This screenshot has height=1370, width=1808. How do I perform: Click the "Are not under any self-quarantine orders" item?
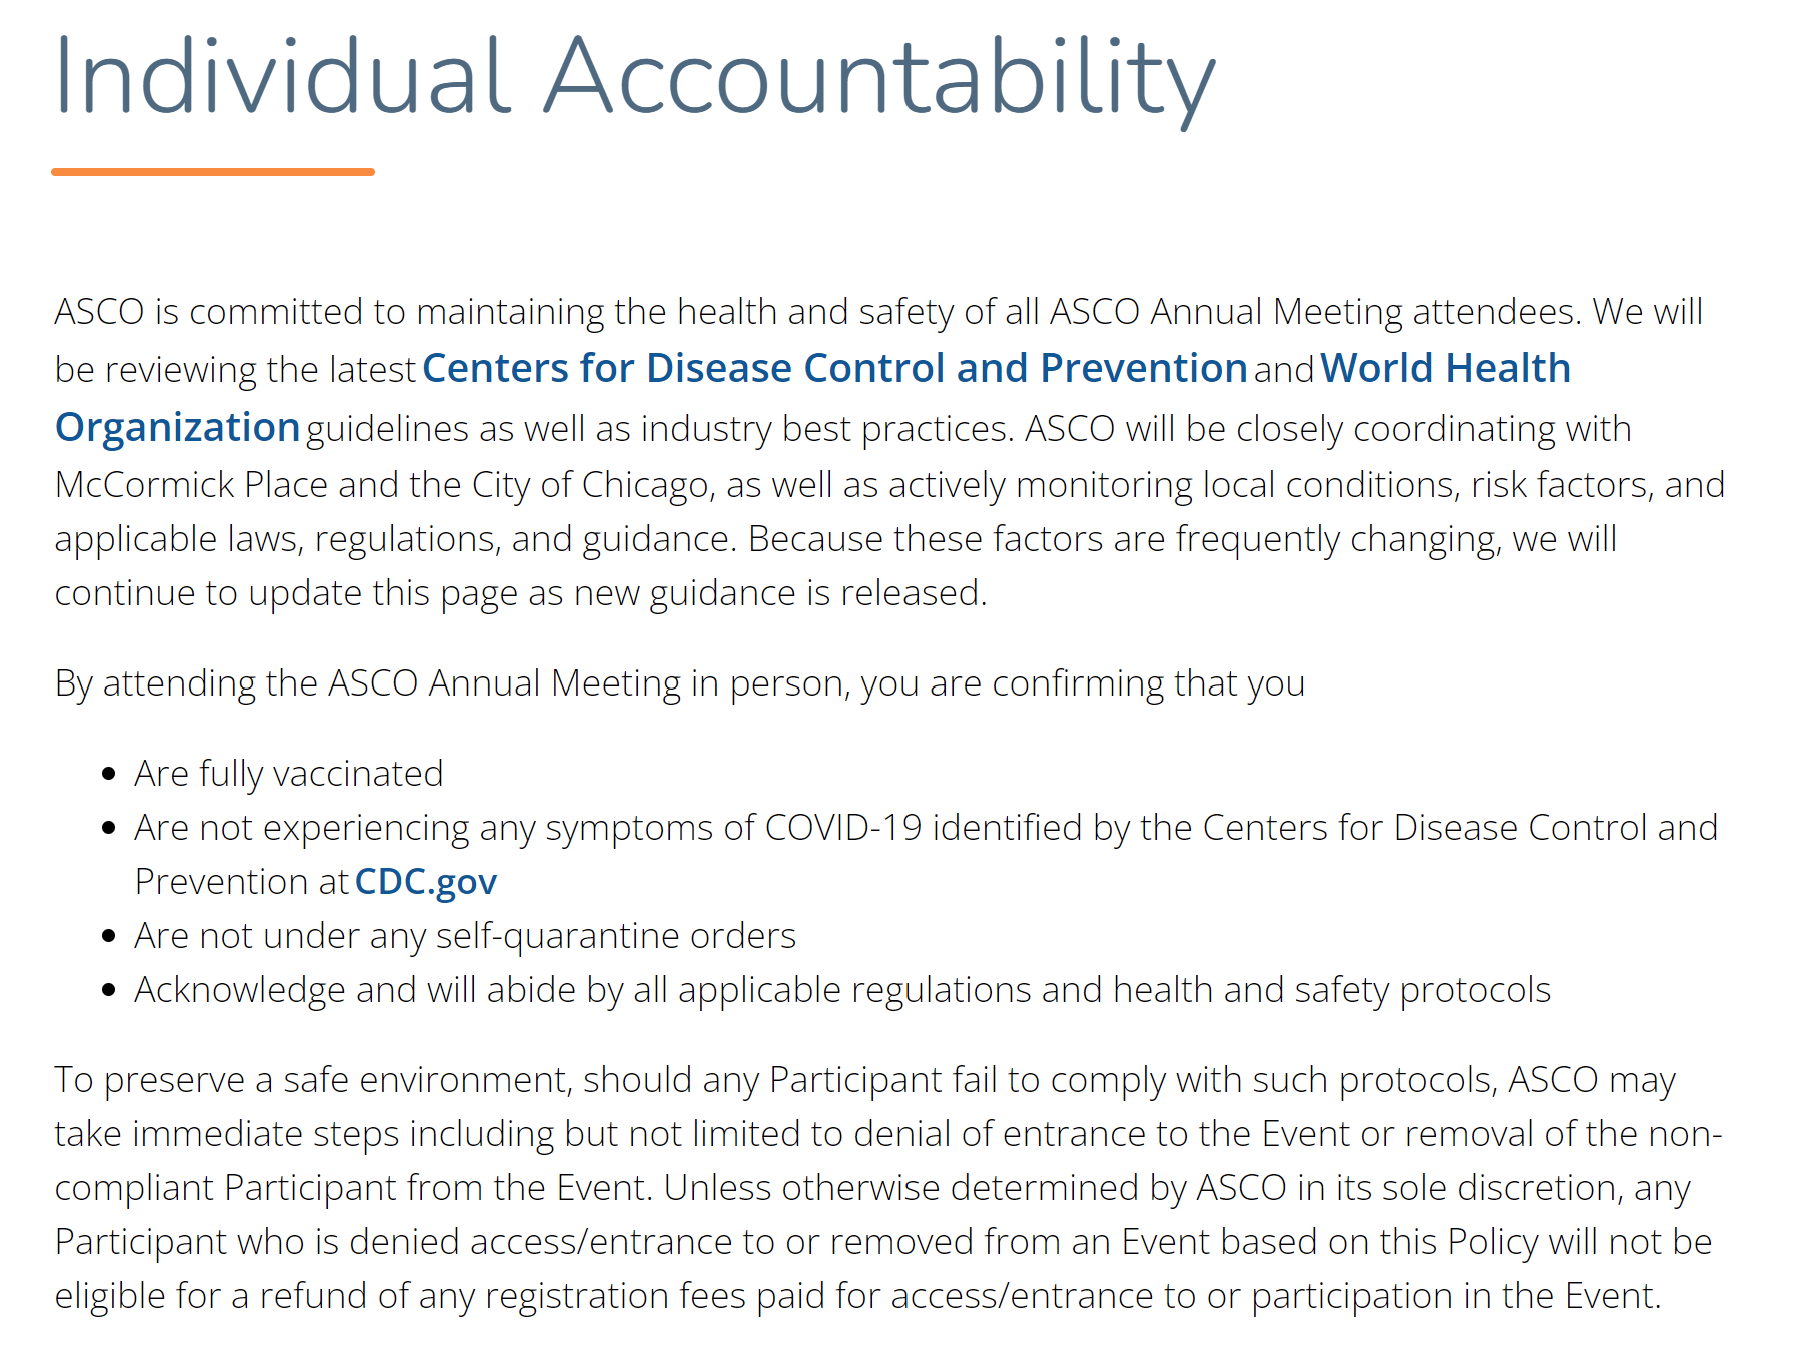[x=465, y=936]
